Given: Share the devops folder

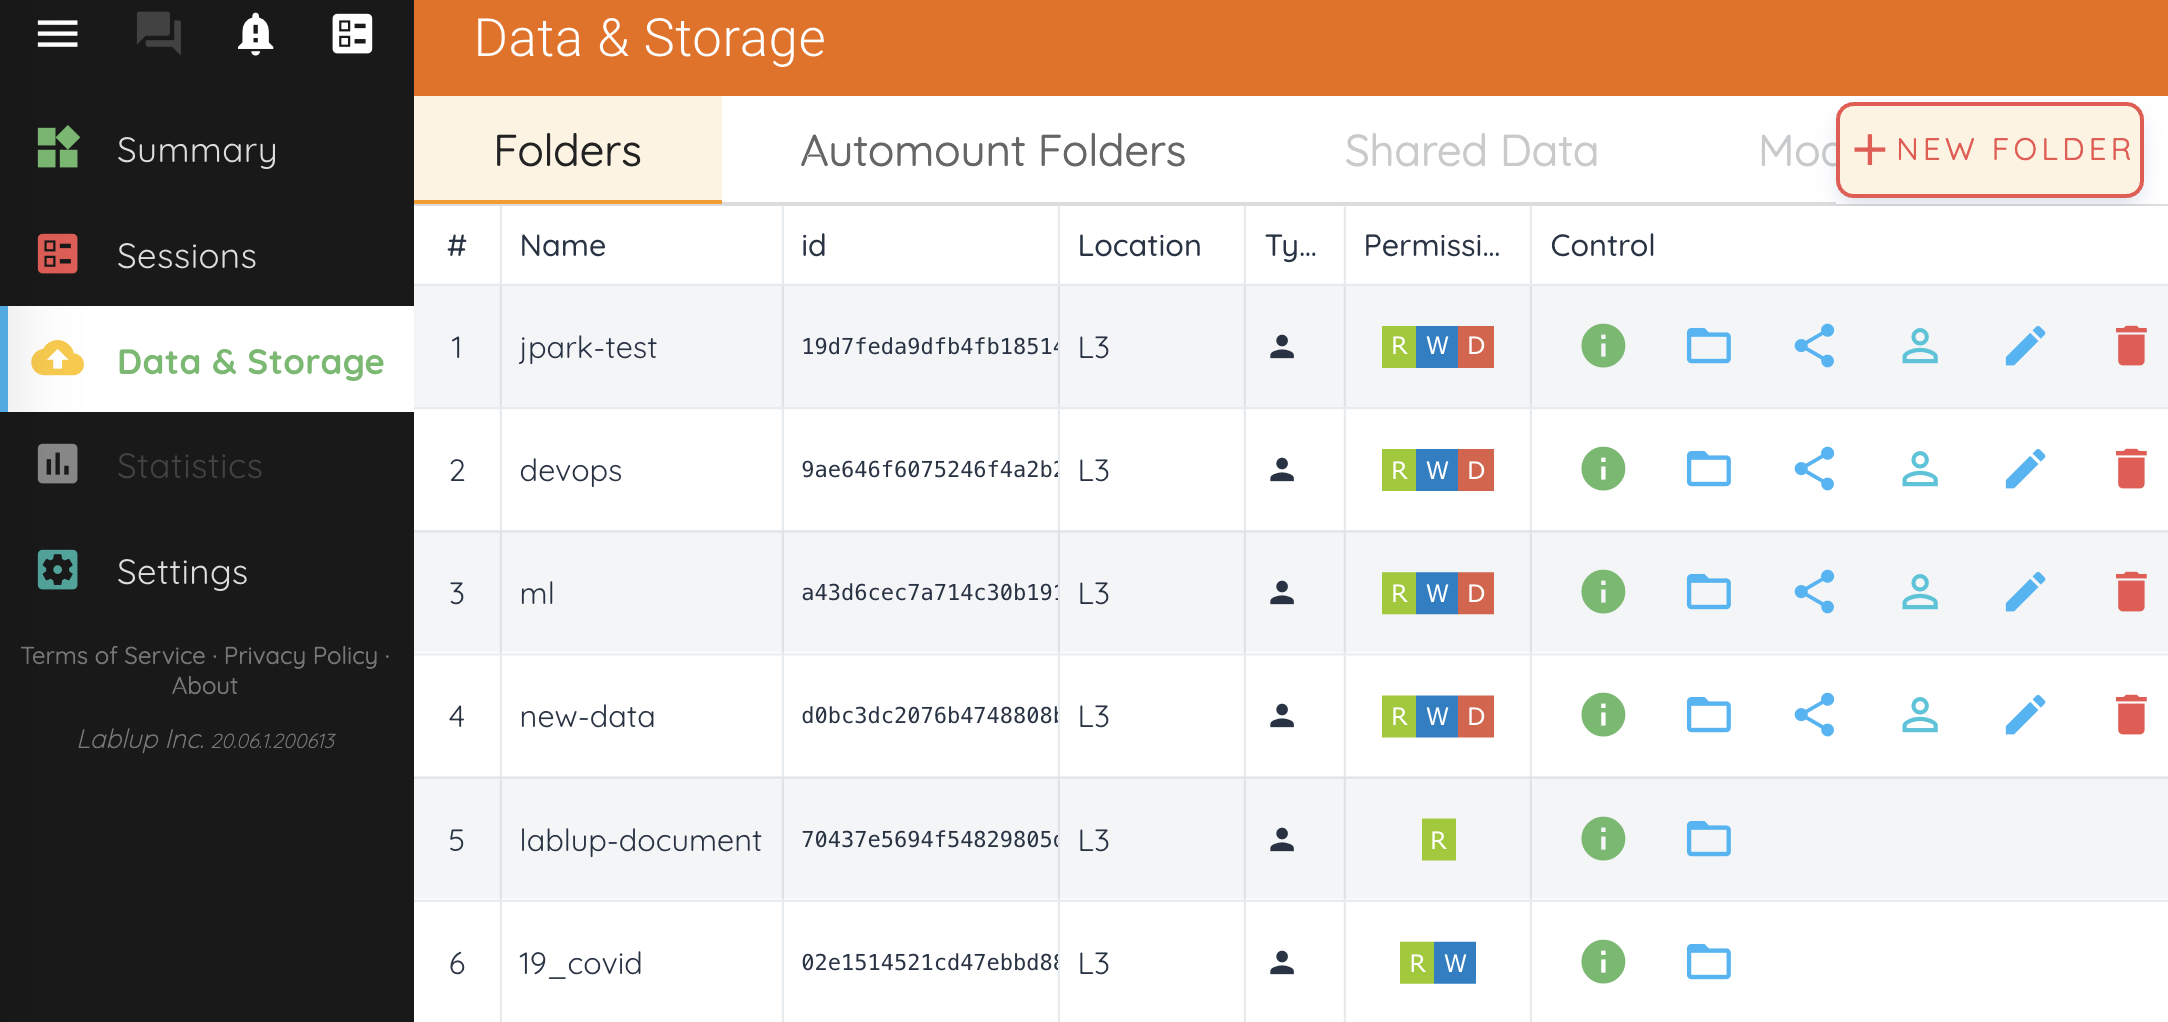Looking at the screenshot, I should click(x=1814, y=469).
